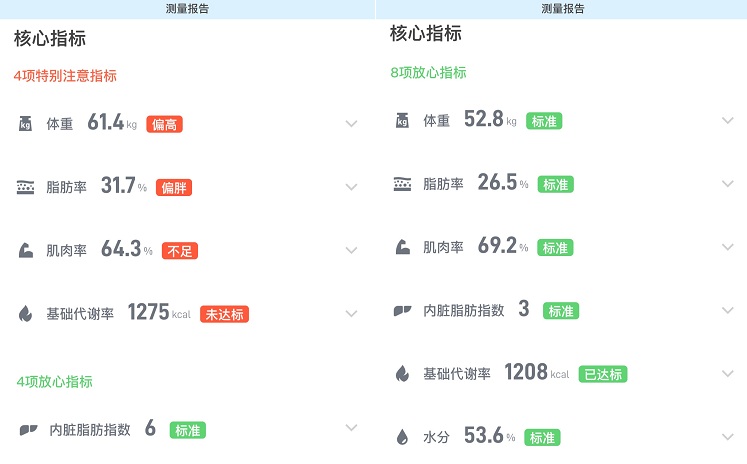Expand the 31.7% fat rate row chevron
This screenshot has height=464, width=747.
coord(351,187)
